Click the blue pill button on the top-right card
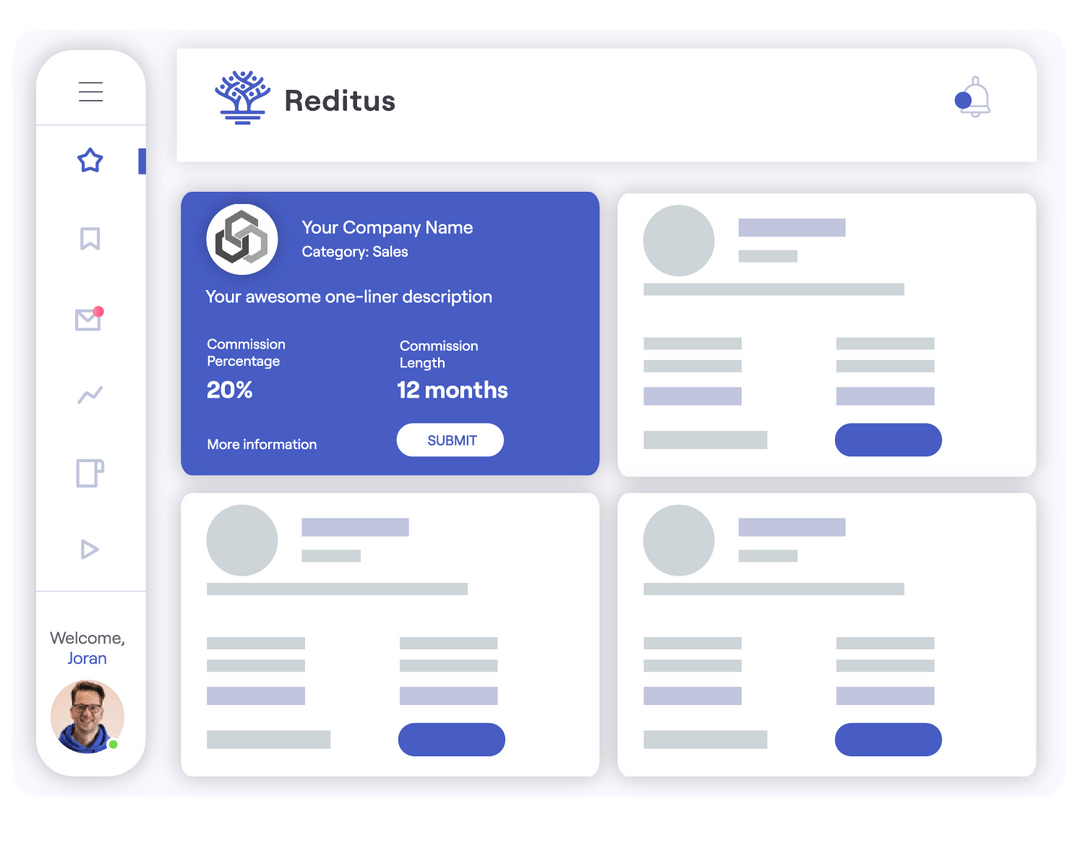Image resolution: width=1080 pixels, height=844 pixels. 888,440
